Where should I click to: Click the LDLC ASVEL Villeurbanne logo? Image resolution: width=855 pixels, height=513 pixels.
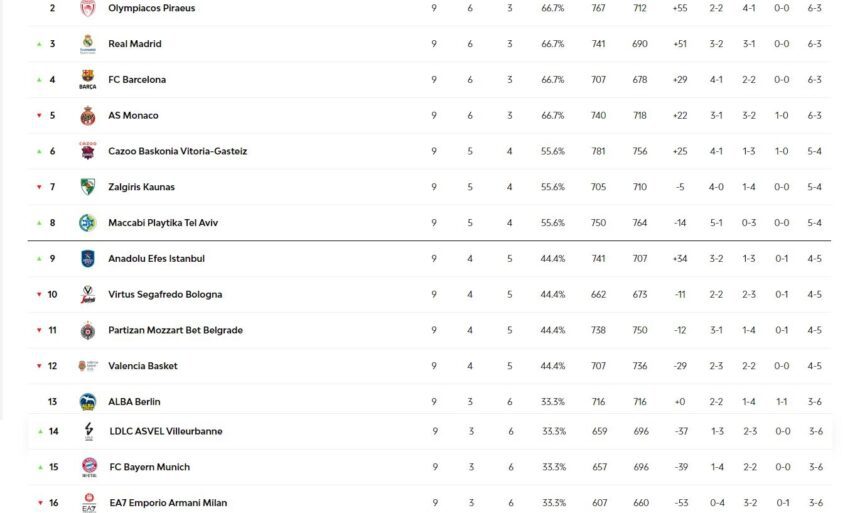click(88, 432)
